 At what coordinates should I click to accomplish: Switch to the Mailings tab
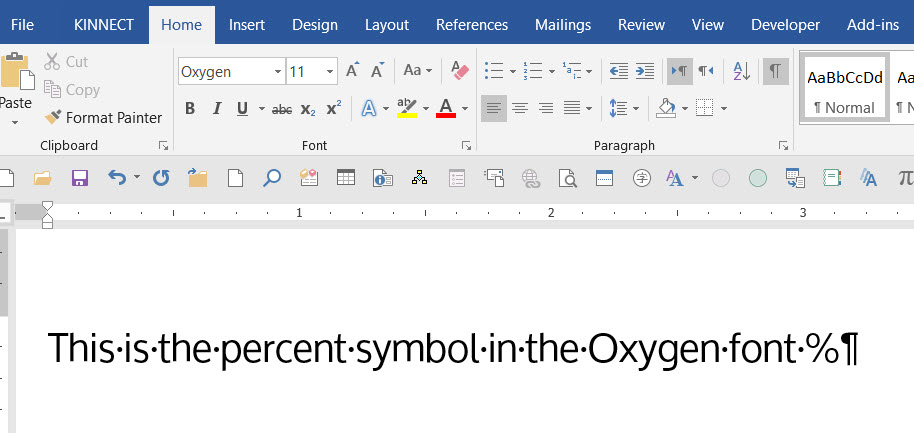(563, 25)
